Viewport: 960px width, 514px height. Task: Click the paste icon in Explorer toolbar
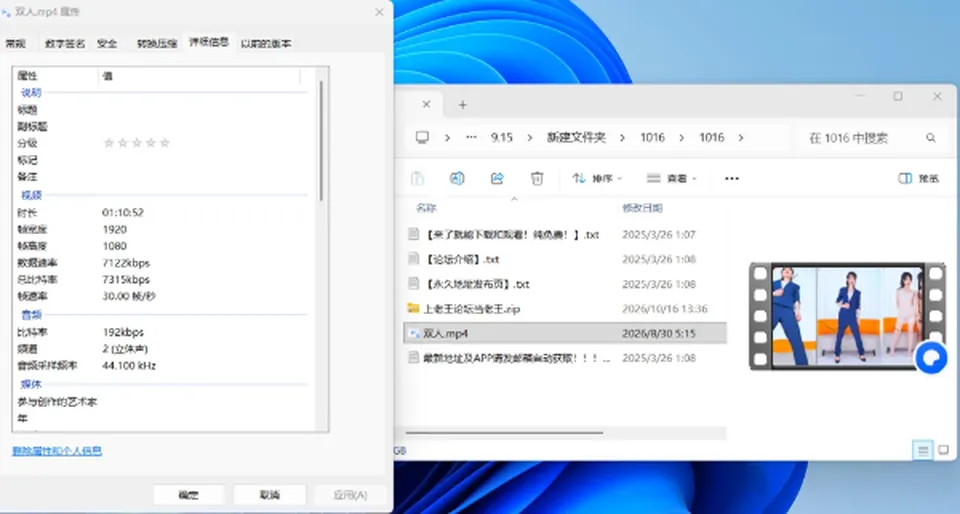pyautogui.click(x=418, y=178)
